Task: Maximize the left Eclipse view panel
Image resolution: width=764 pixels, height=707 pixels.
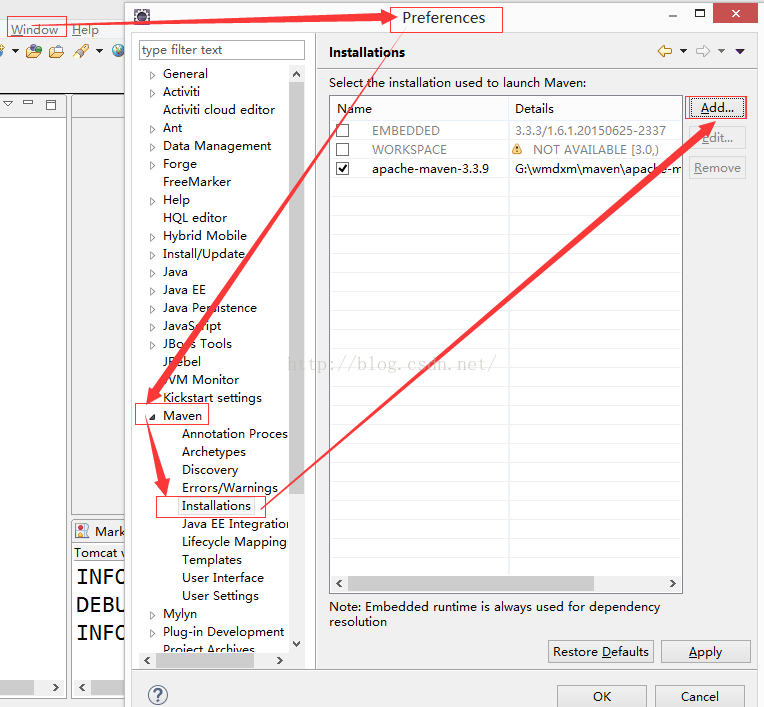Action: click(51, 105)
